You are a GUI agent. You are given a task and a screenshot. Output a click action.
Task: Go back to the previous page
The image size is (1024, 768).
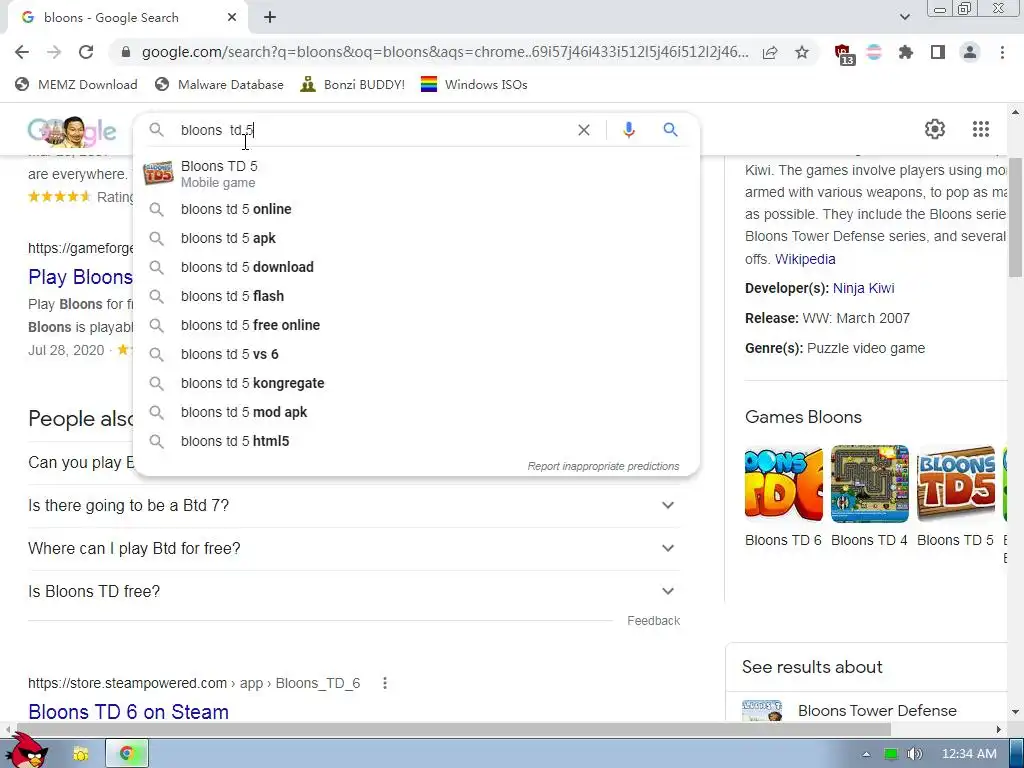[22, 52]
